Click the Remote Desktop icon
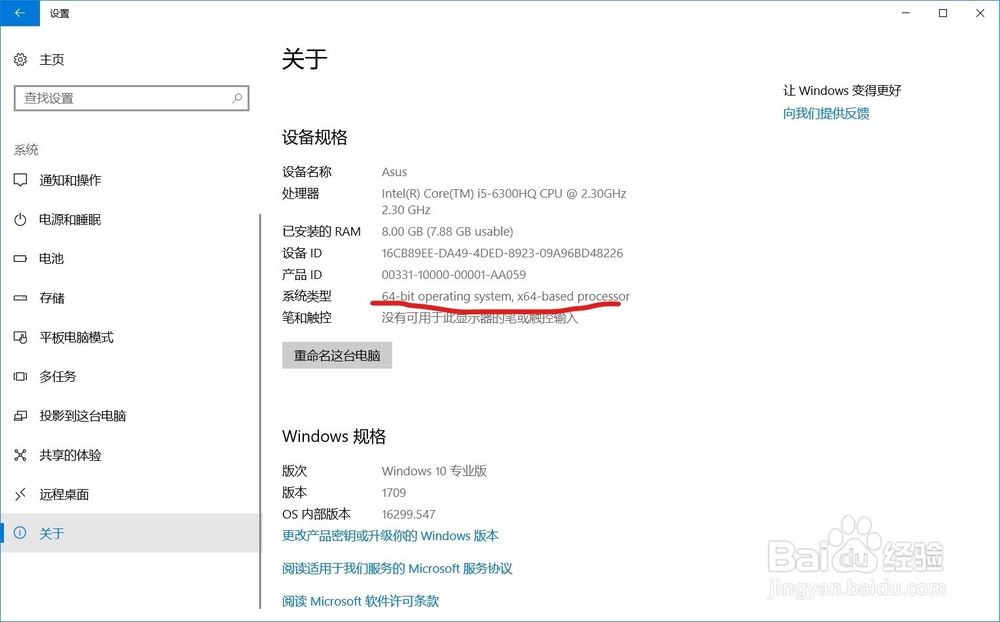The width and height of the screenshot is (1000, 622). [x=20, y=494]
